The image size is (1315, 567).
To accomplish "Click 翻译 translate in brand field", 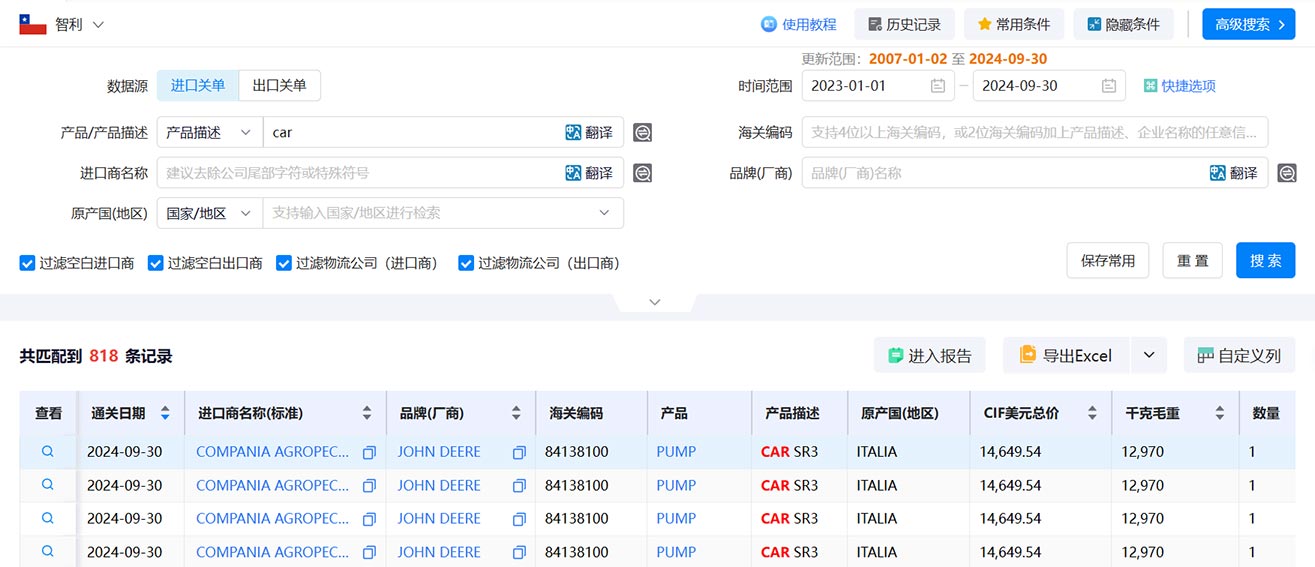I will [x=1234, y=173].
